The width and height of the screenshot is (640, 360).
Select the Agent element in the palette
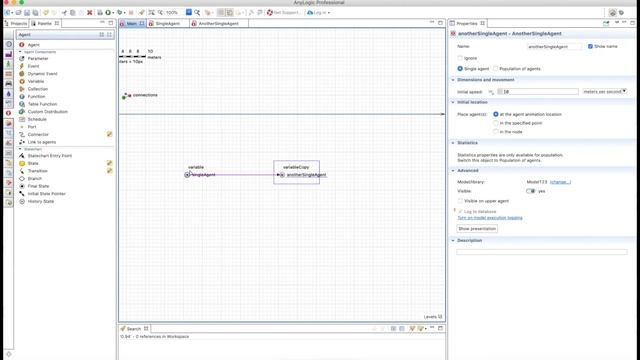point(33,45)
